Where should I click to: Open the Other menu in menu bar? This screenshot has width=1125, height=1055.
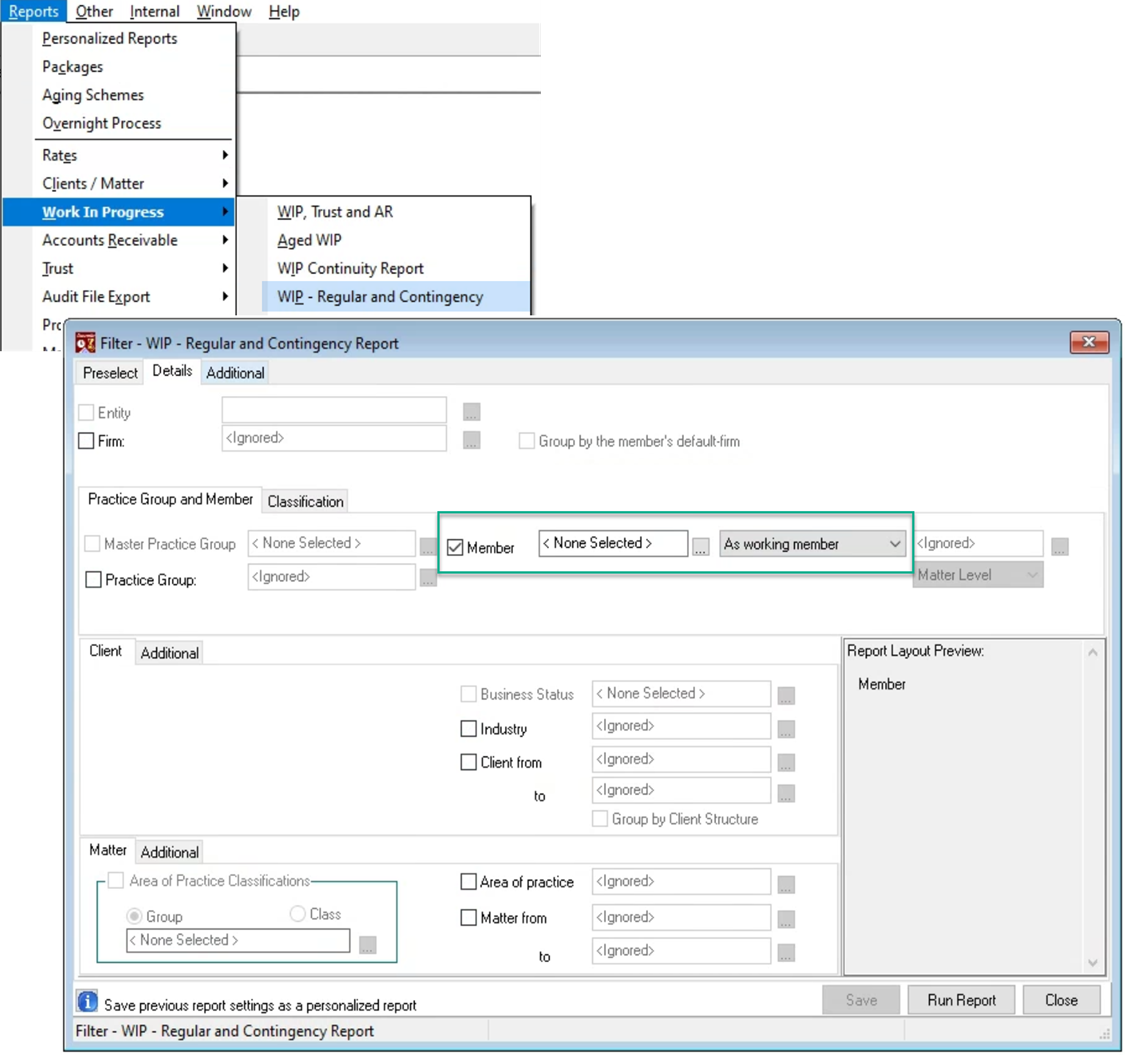coord(94,11)
